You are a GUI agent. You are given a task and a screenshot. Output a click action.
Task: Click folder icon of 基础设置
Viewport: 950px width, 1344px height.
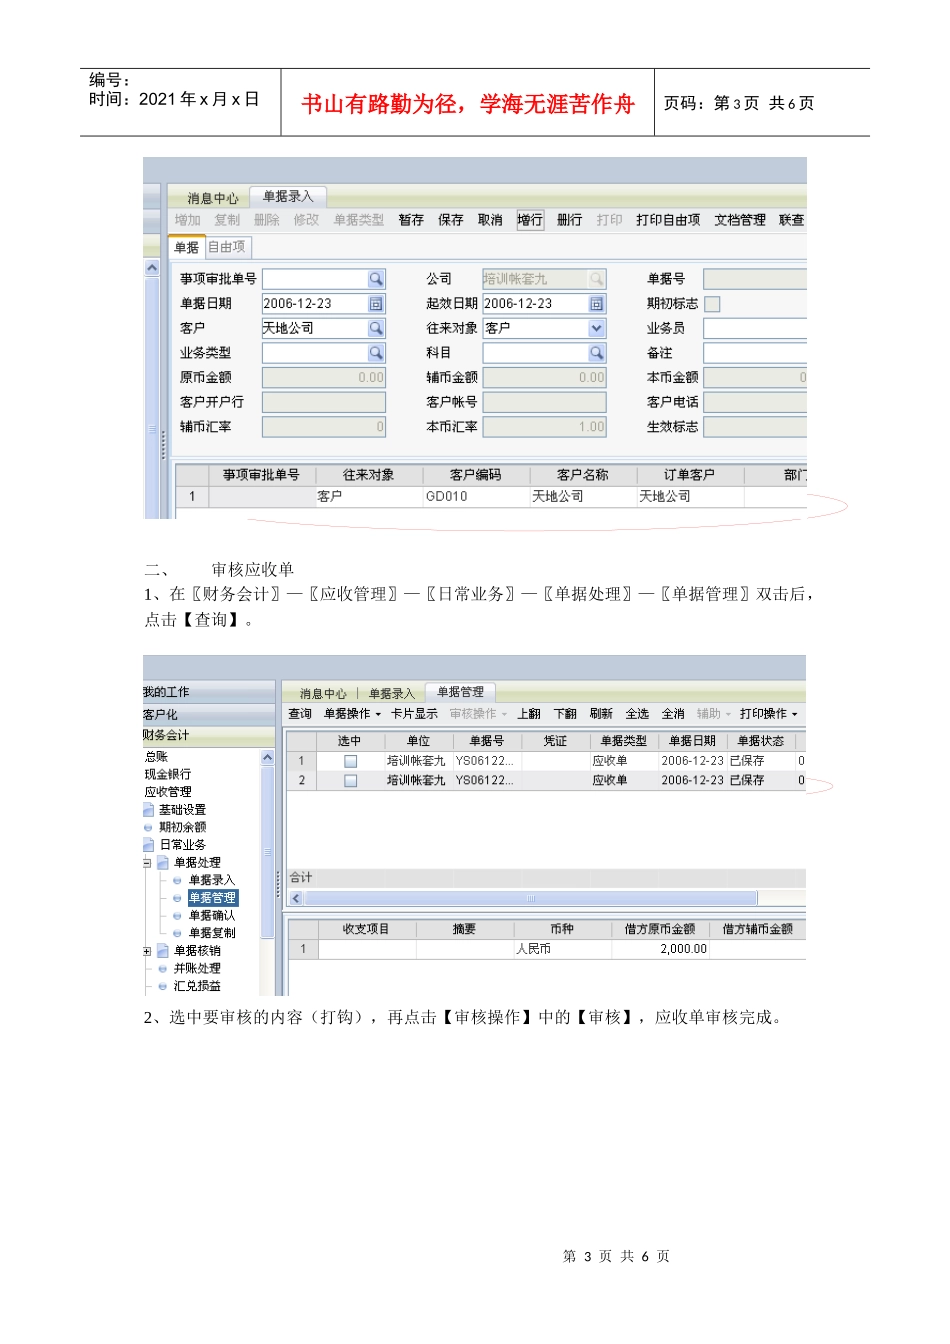pyautogui.click(x=149, y=810)
